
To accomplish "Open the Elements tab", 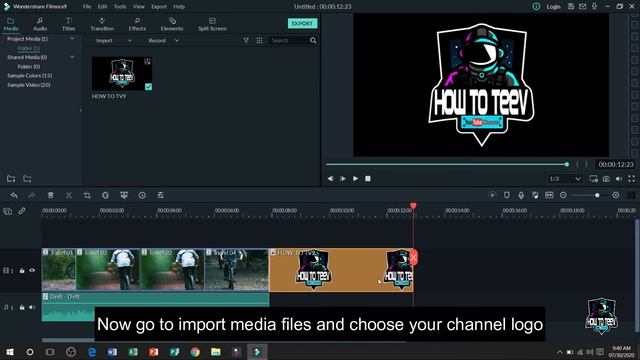I will pos(172,24).
